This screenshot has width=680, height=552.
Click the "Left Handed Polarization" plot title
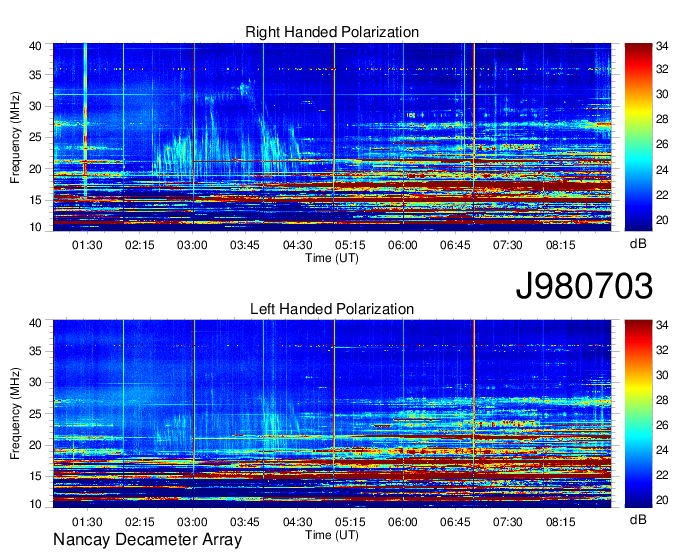(332, 309)
